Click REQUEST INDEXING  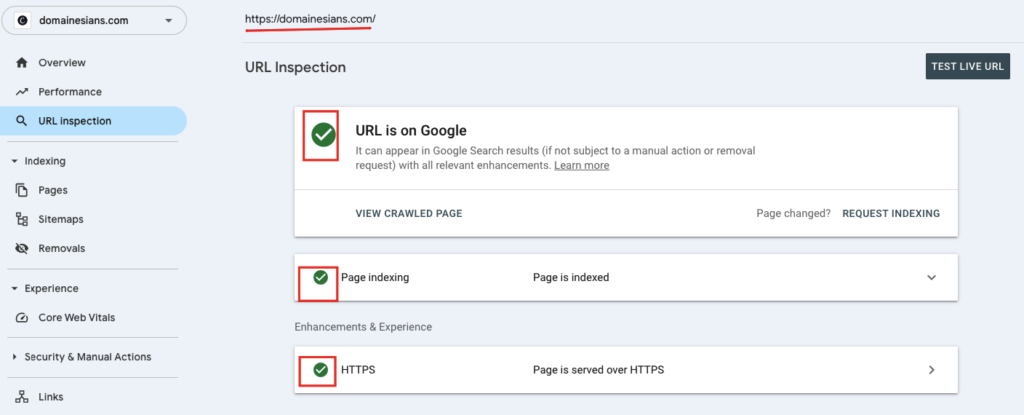pyautogui.click(x=891, y=214)
